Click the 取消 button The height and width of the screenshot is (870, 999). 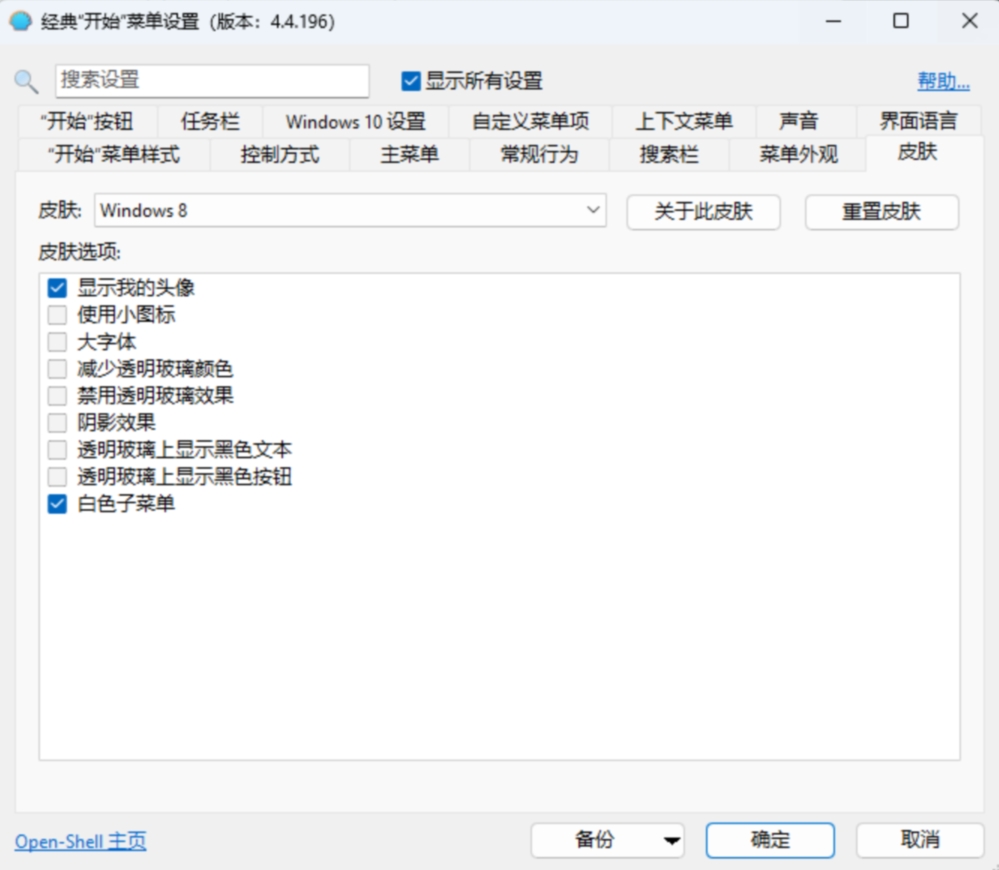click(x=920, y=840)
